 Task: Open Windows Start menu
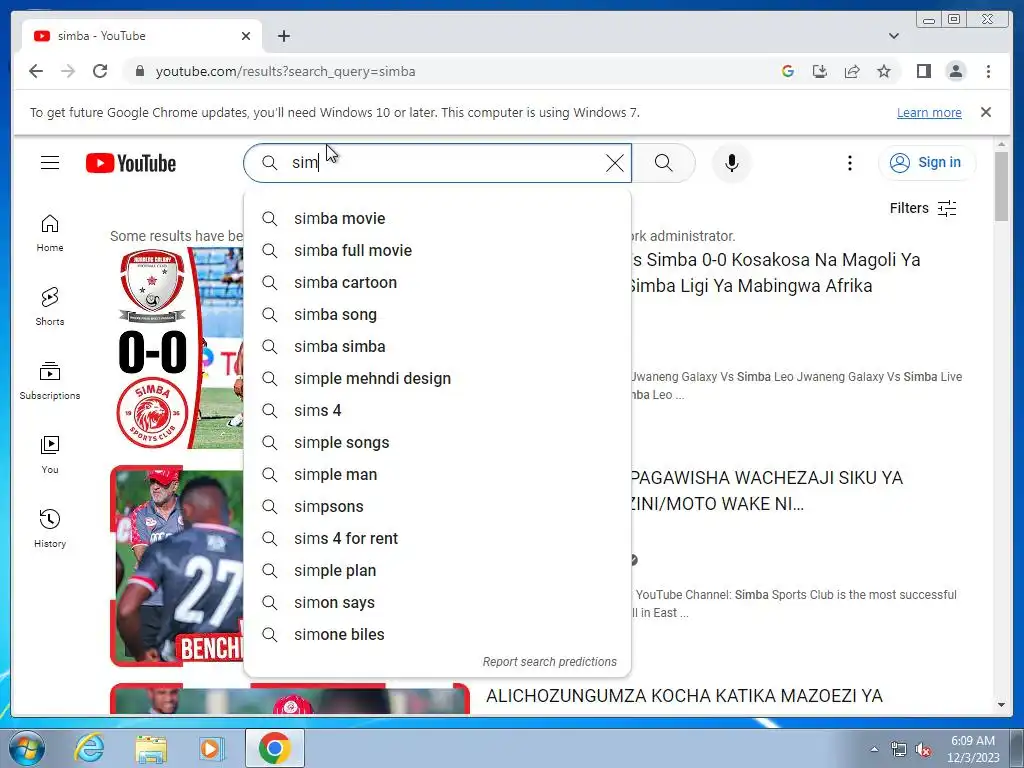click(x=26, y=749)
